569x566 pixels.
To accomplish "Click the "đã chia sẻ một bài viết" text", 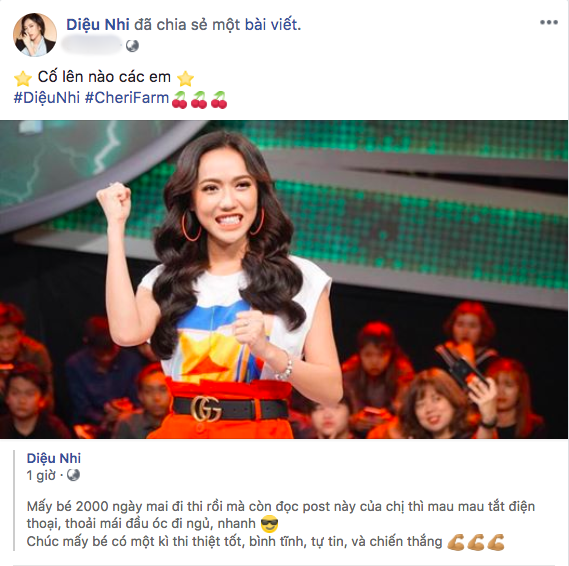I will pyautogui.click(x=218, y=25).
